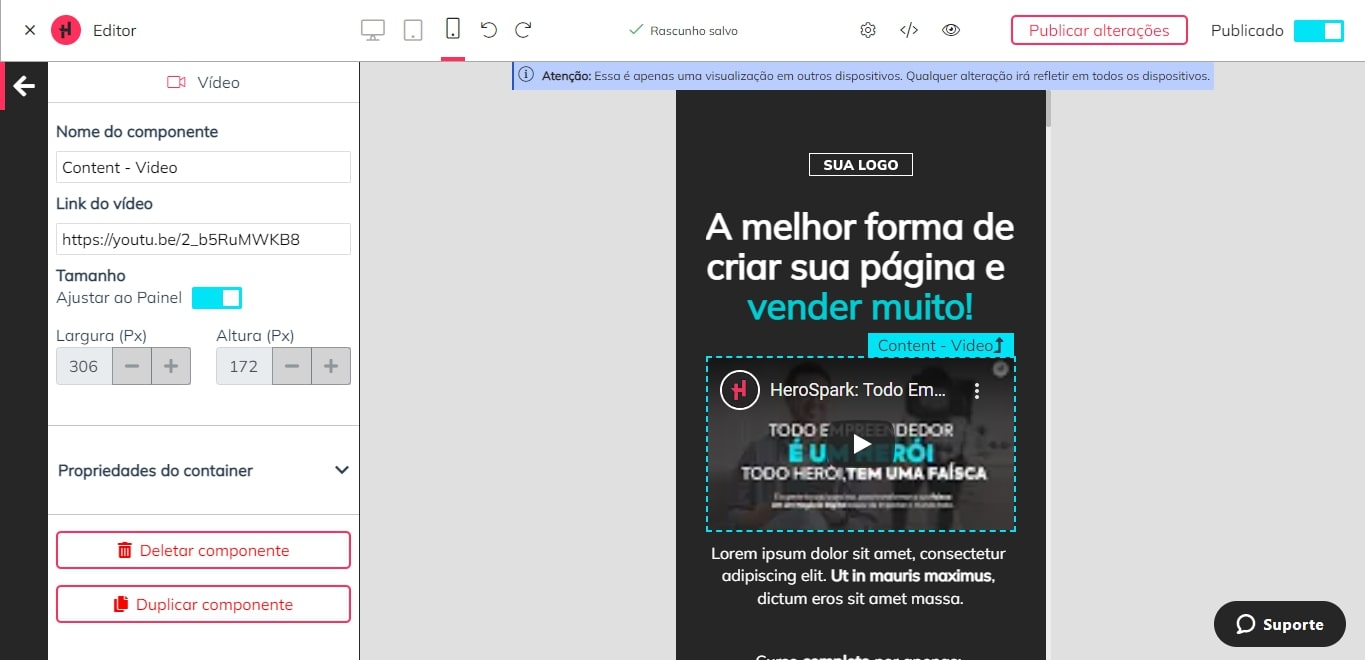Toggle the Ajustar ao Painel switch
Viewport: 1365px width, 660px height.
(217, 298)
